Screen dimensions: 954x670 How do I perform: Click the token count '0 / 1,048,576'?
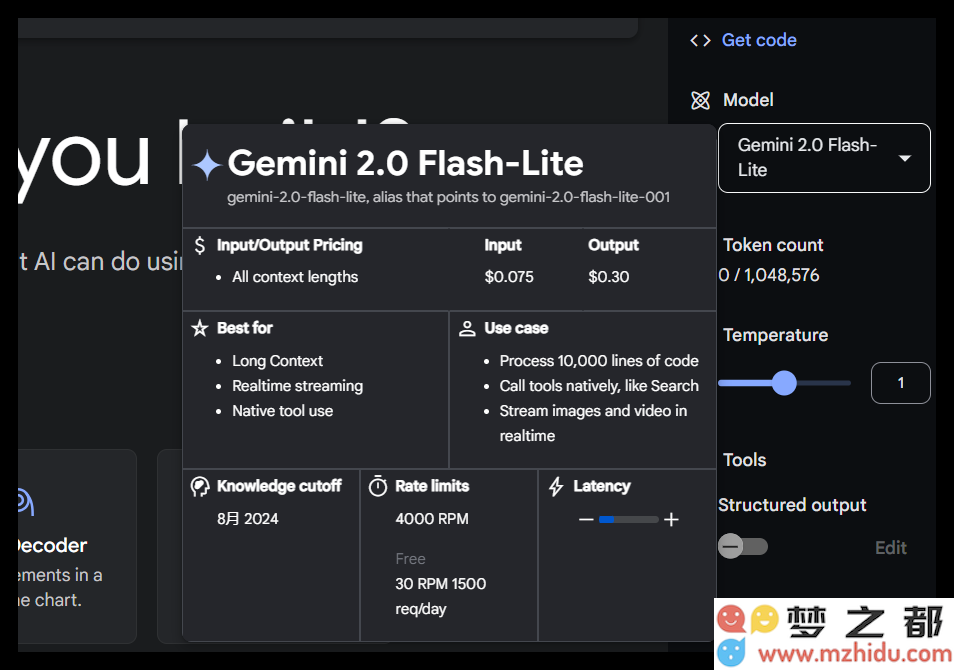[769, 275]
